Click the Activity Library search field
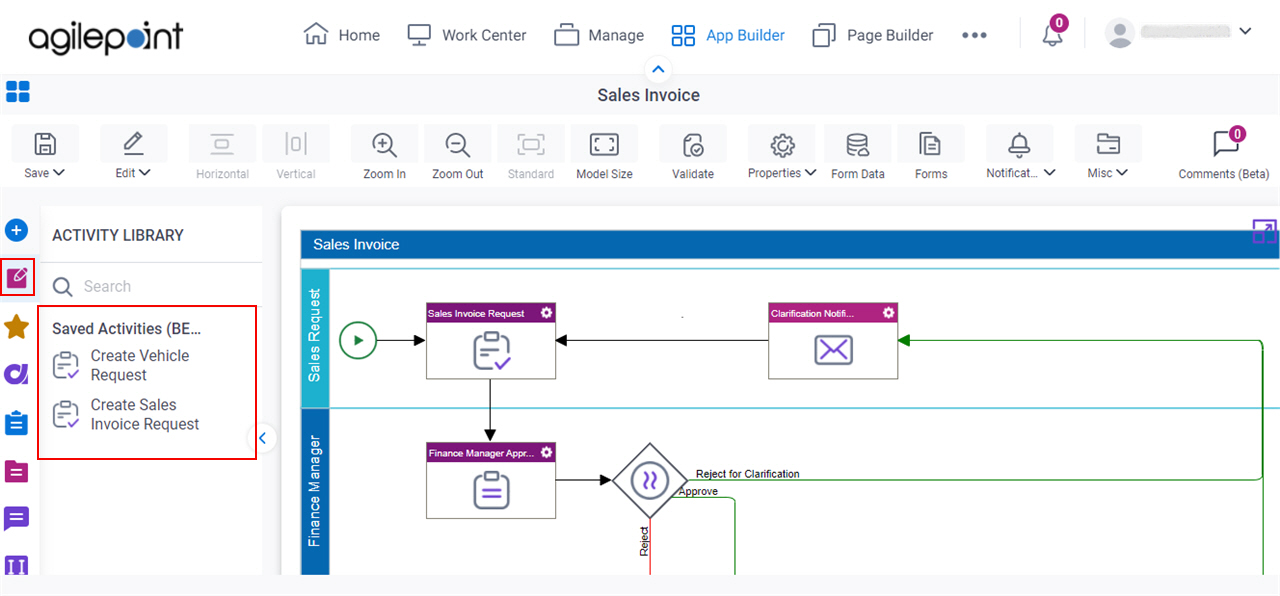Image resolution: width=1280 pixels, height=596 pixels. tap(150, 286)
